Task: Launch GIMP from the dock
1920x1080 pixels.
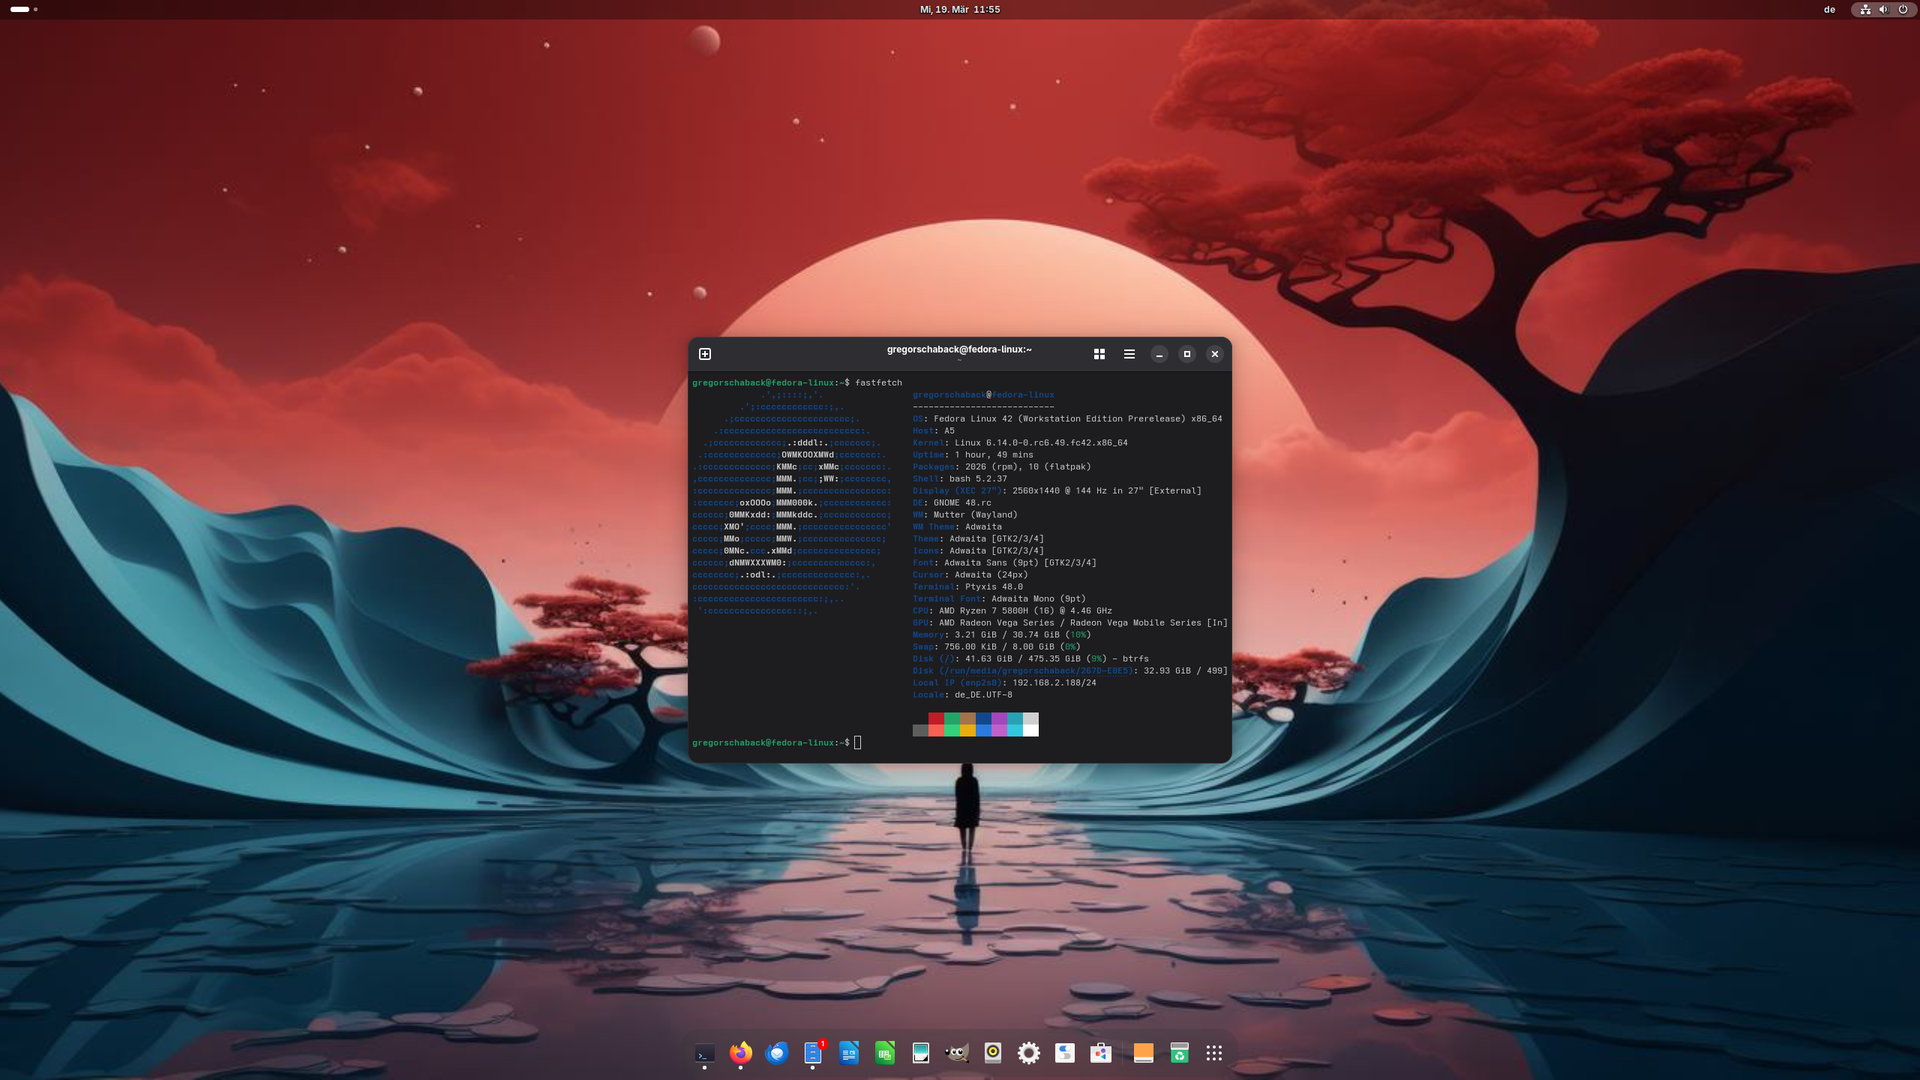Action: click(x=957, y=1053)
